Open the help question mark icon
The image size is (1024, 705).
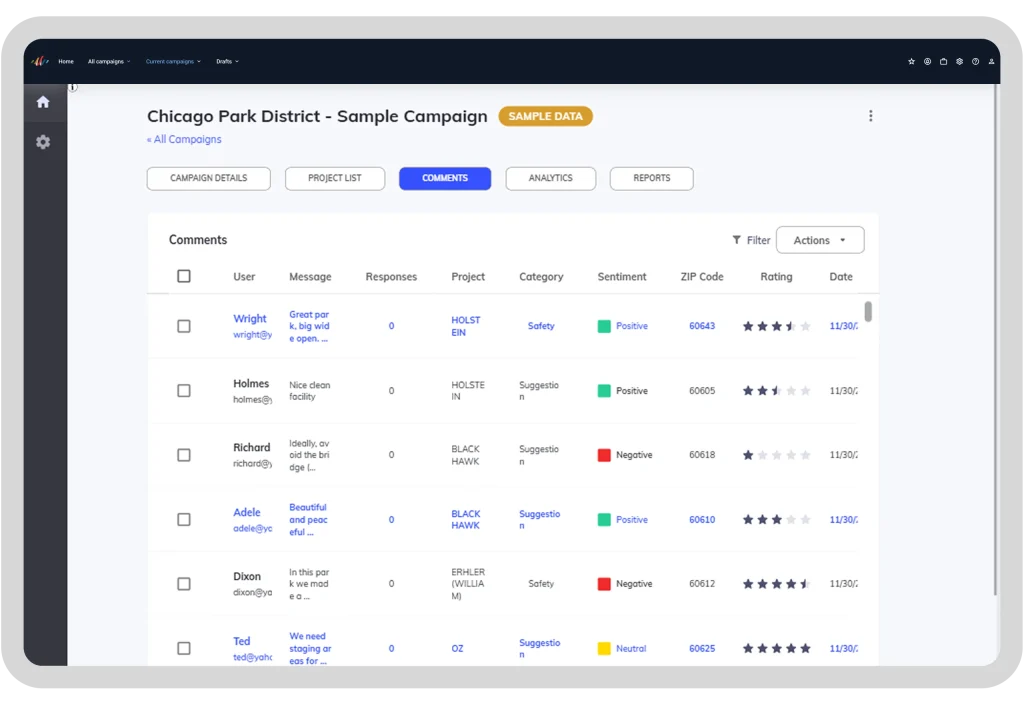coord(975,61)
